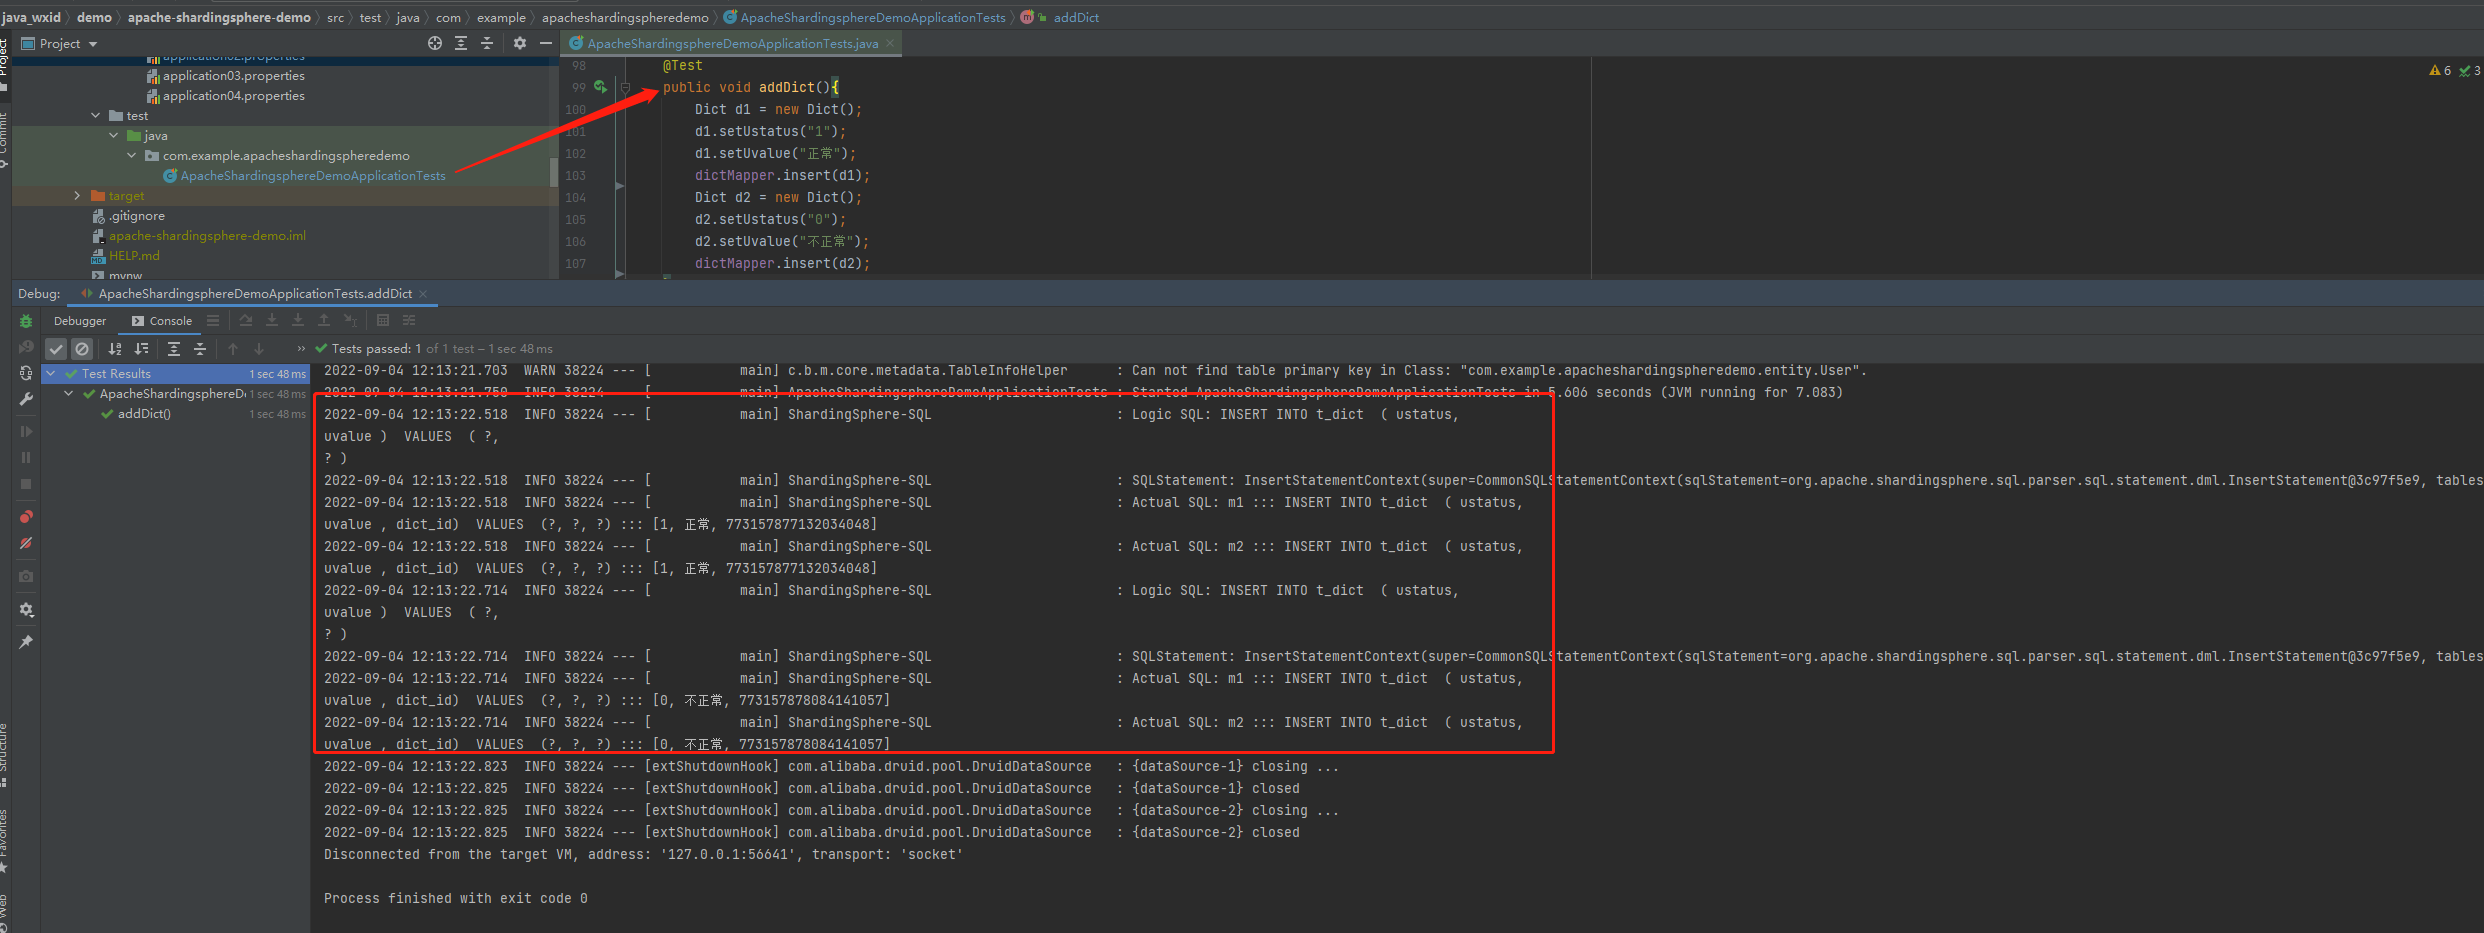
Task: Open debug settings gear icon in sidebar
Action: (26, 610)
